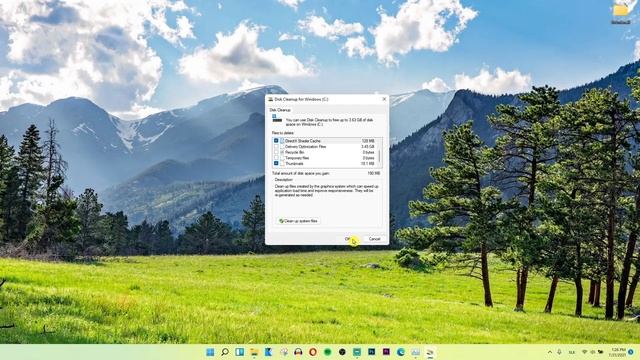Image resolution: width=640 pixels, height=360 pixels.
Task: Open the notification center badge
Action: click(x=631, y=352)
